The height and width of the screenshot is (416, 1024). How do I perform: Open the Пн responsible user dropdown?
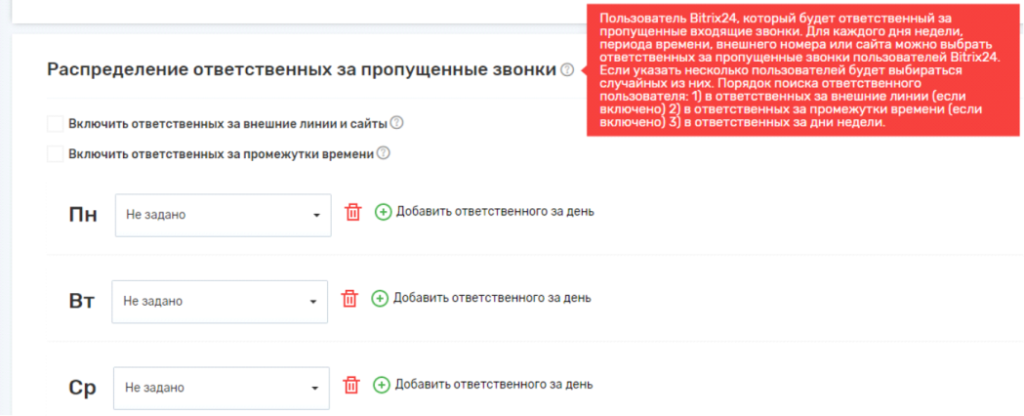click(x=223, y=214)
